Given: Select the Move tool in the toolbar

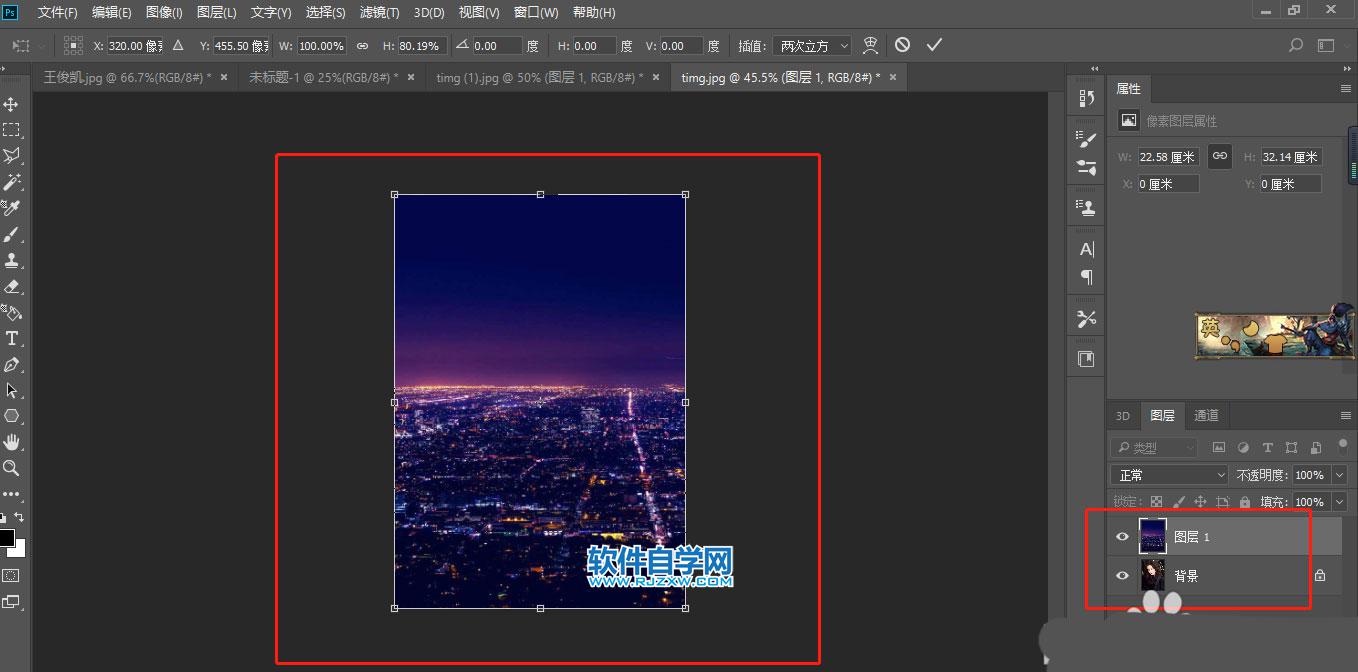Looking at the screenshot, I should click(x=12, y=104).
